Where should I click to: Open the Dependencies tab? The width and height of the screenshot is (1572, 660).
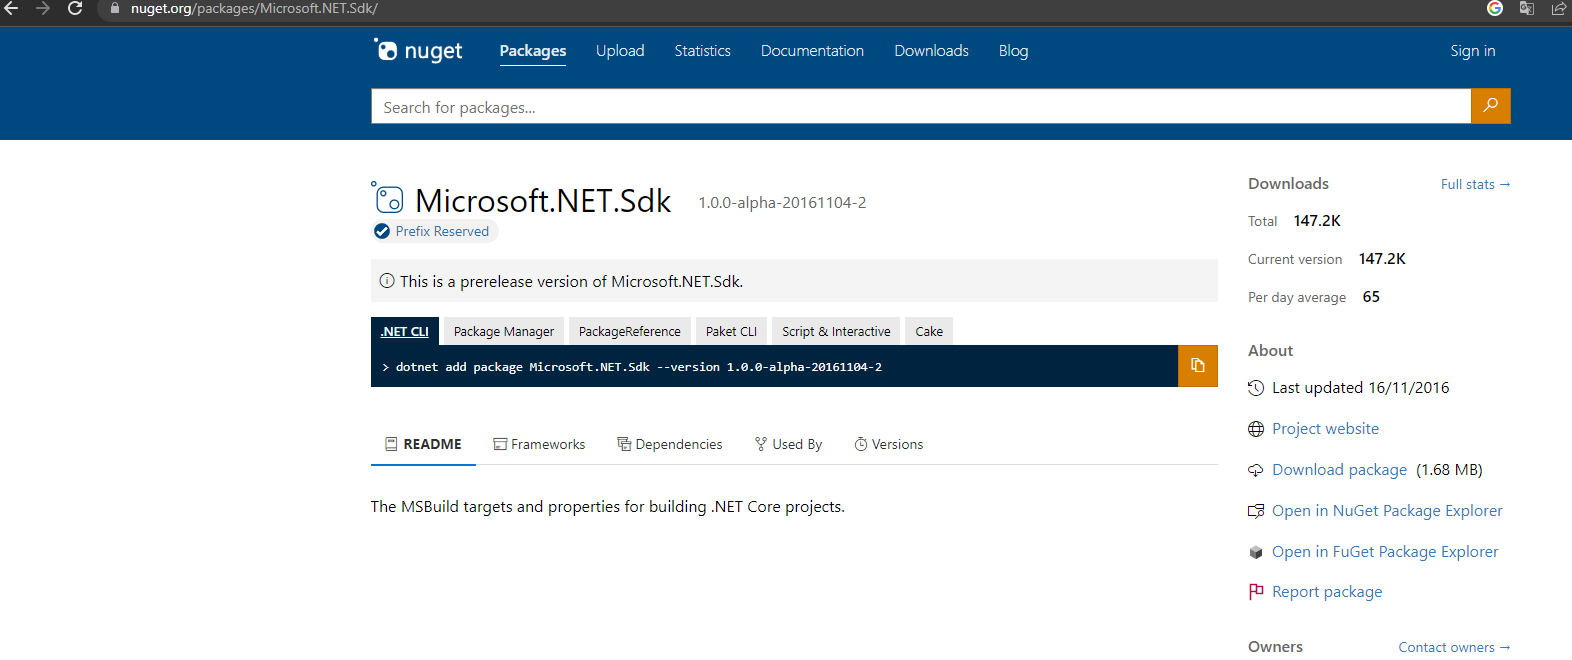tap(670, 444)
